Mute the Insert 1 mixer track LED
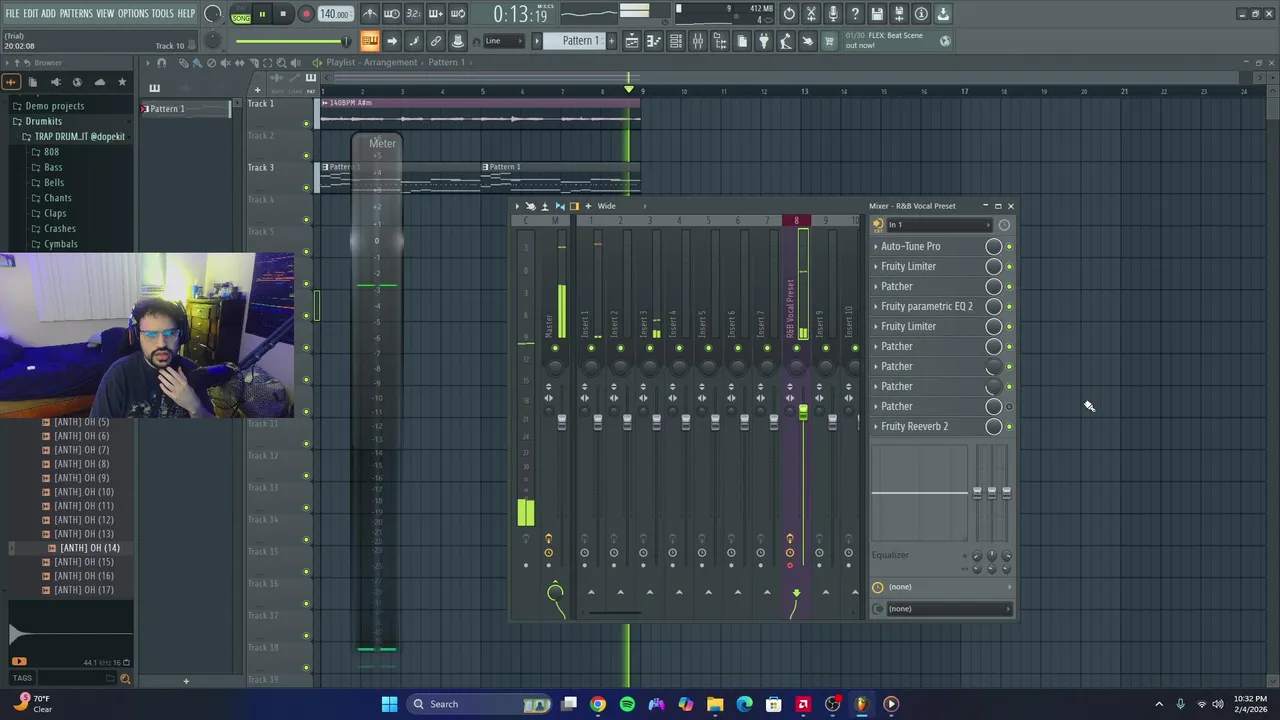This screenshot has width=1280, height=720. tap(591, 348)
